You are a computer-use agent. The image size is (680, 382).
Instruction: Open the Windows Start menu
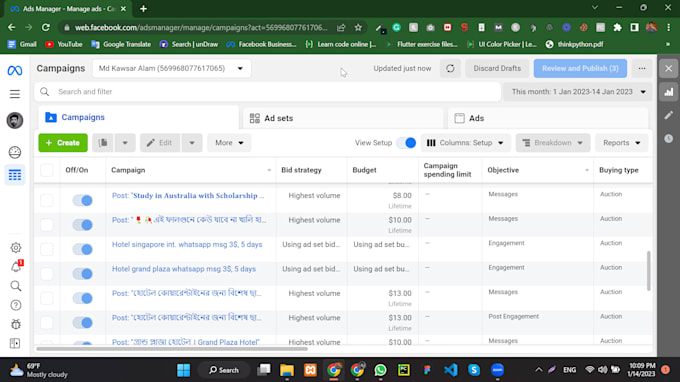(x=183, y=370)
